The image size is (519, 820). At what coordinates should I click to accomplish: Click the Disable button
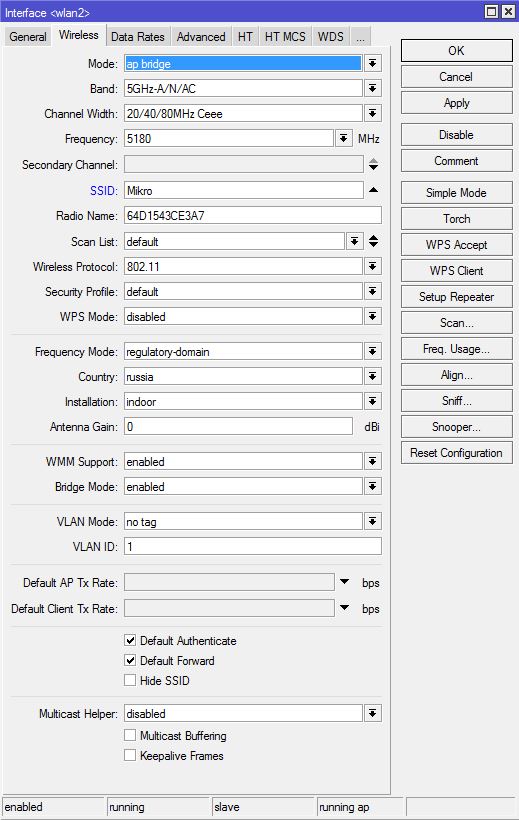click(x=456, y=135)
